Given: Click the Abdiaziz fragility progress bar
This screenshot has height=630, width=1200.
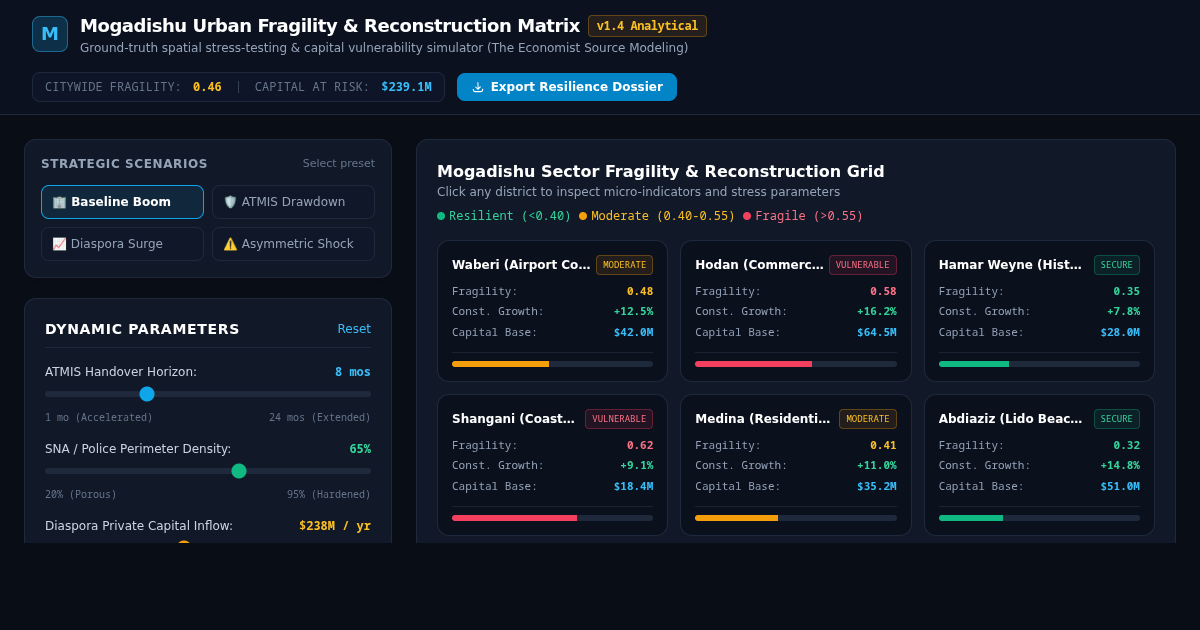Looking at the screenshot, I should tap(1039, 518).
